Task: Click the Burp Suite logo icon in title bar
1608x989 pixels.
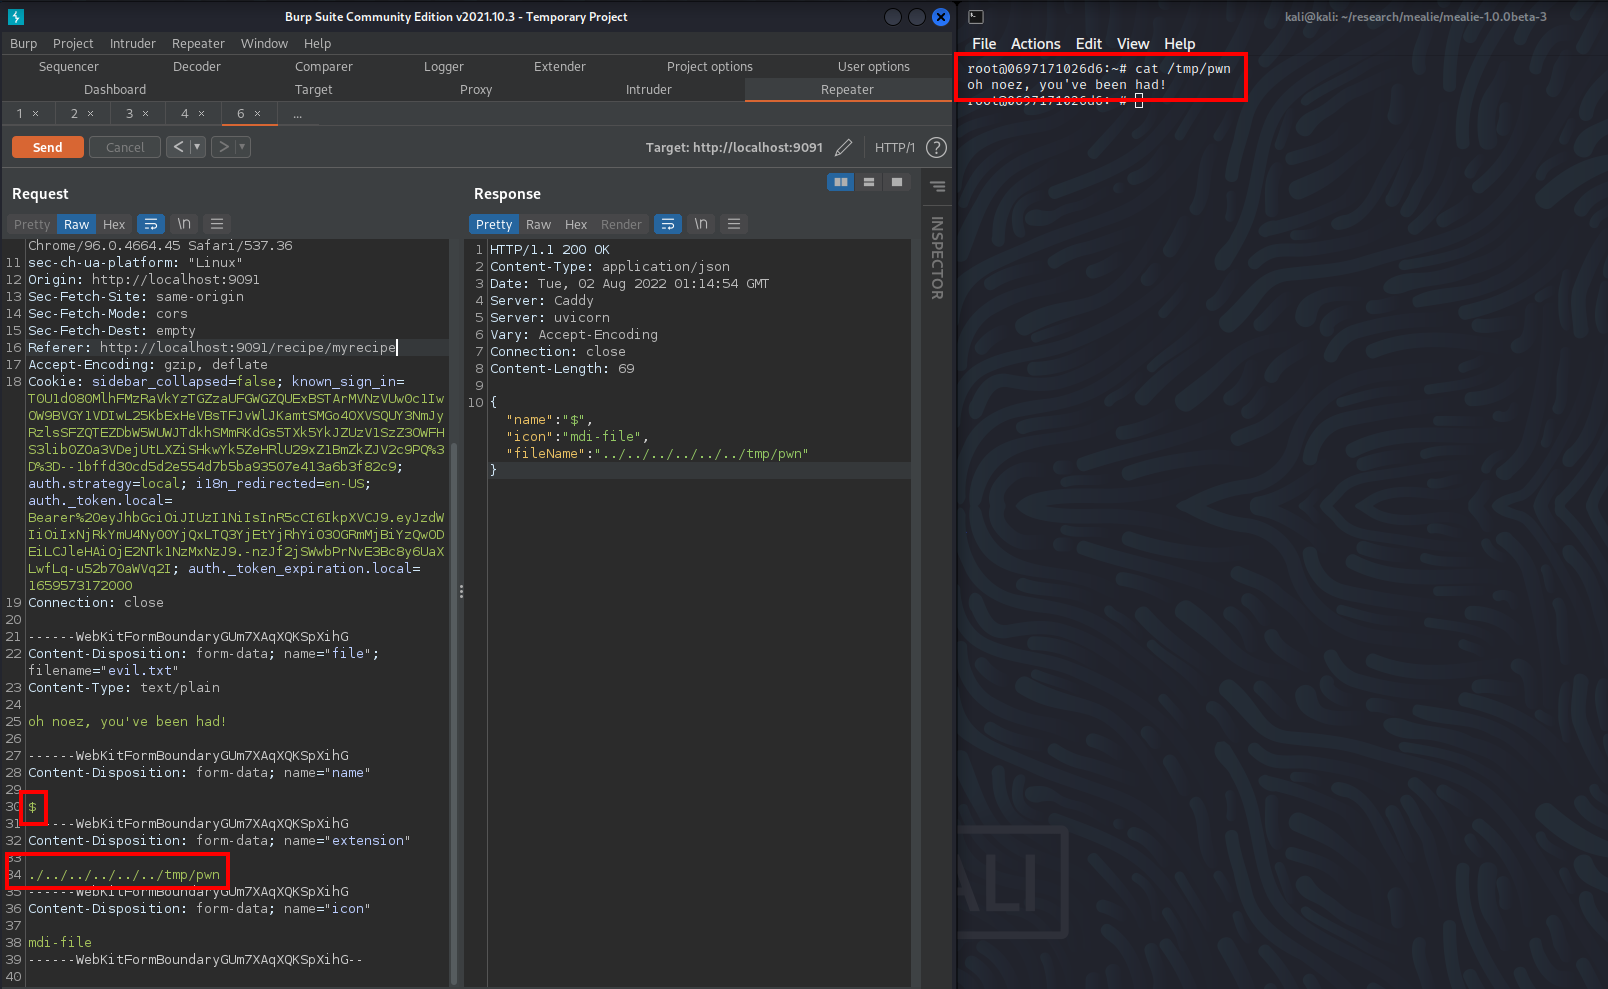Action: [x=15, y=17]
